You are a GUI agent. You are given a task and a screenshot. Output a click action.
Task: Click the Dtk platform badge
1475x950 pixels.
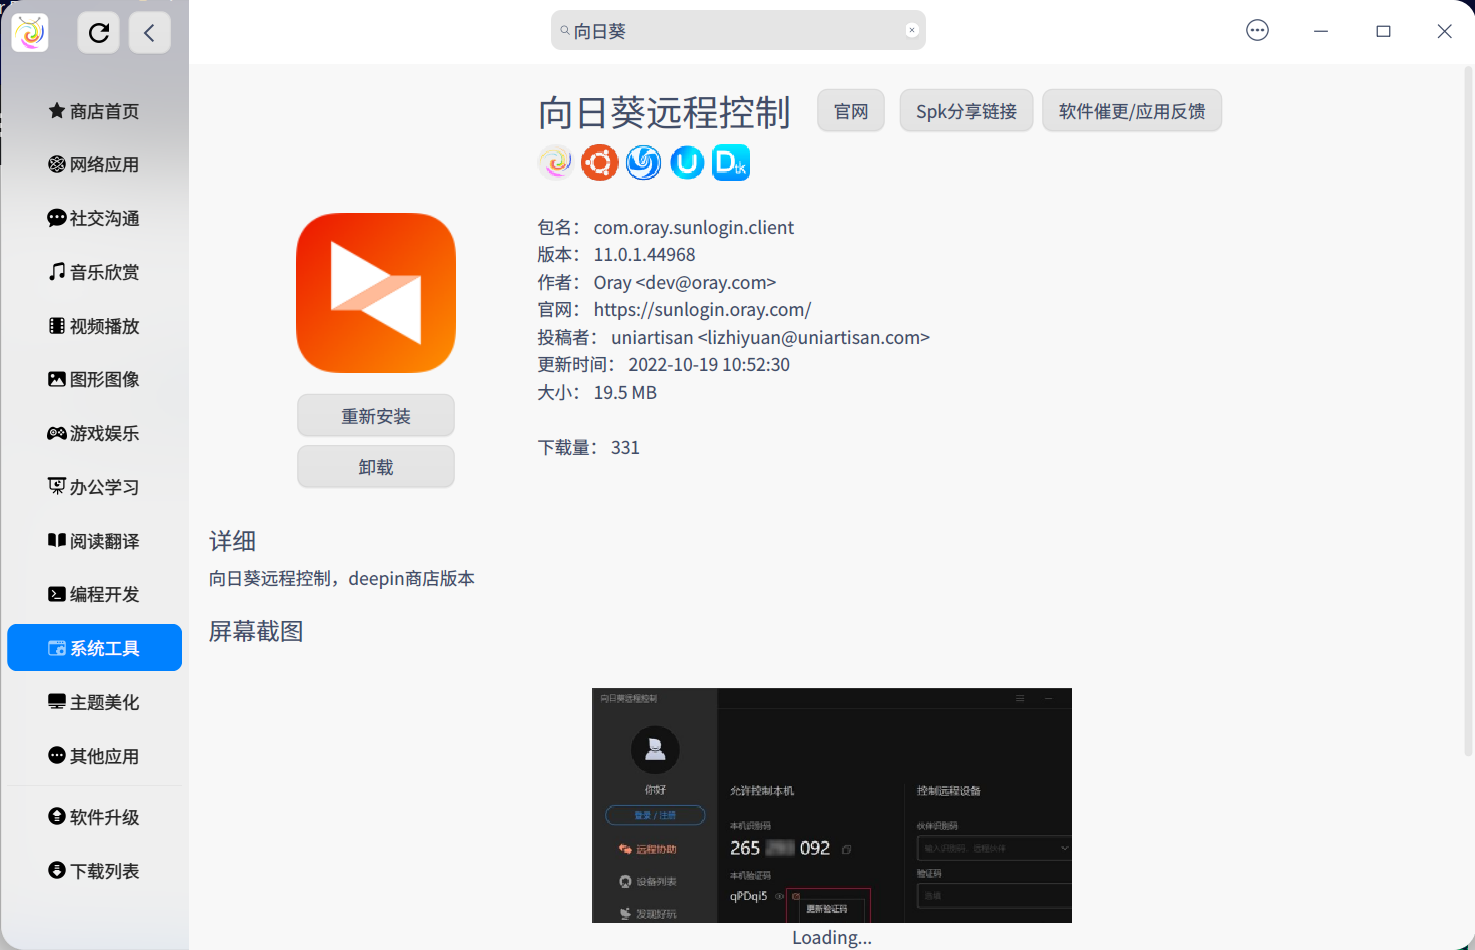point(731,162)
